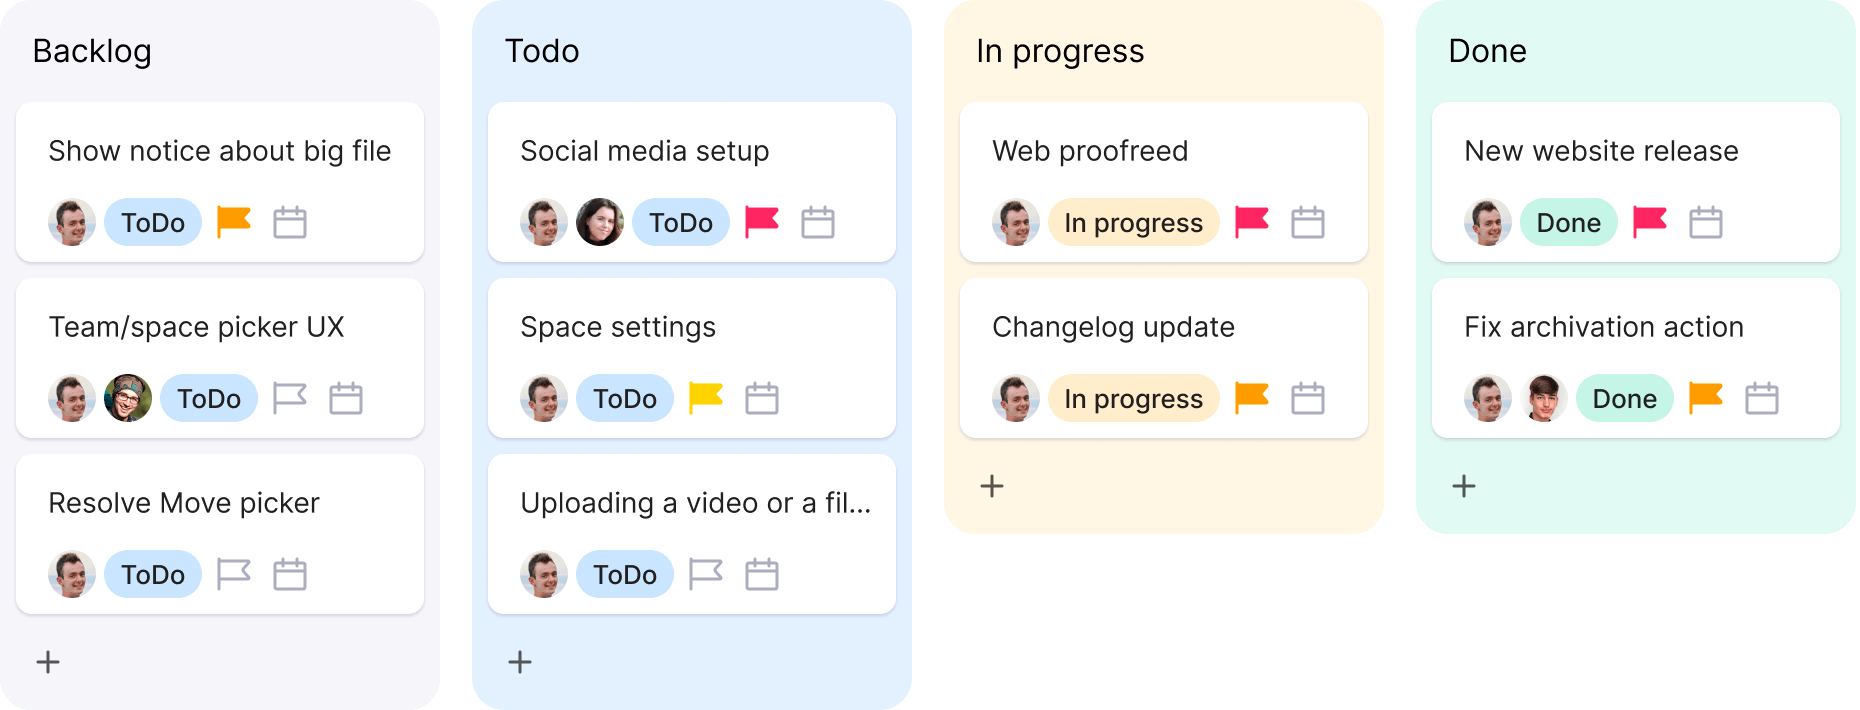1860x710 pixels.
Task: Open calendar icon on New website release
Action: pyautogui.click(x=1707, y=222)
